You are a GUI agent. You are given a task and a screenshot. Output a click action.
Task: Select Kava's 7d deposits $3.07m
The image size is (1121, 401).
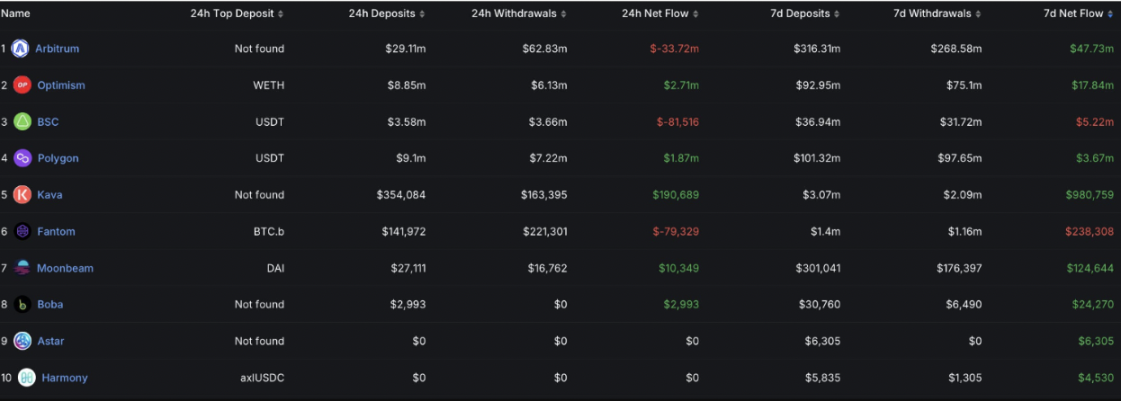point(821,194)
